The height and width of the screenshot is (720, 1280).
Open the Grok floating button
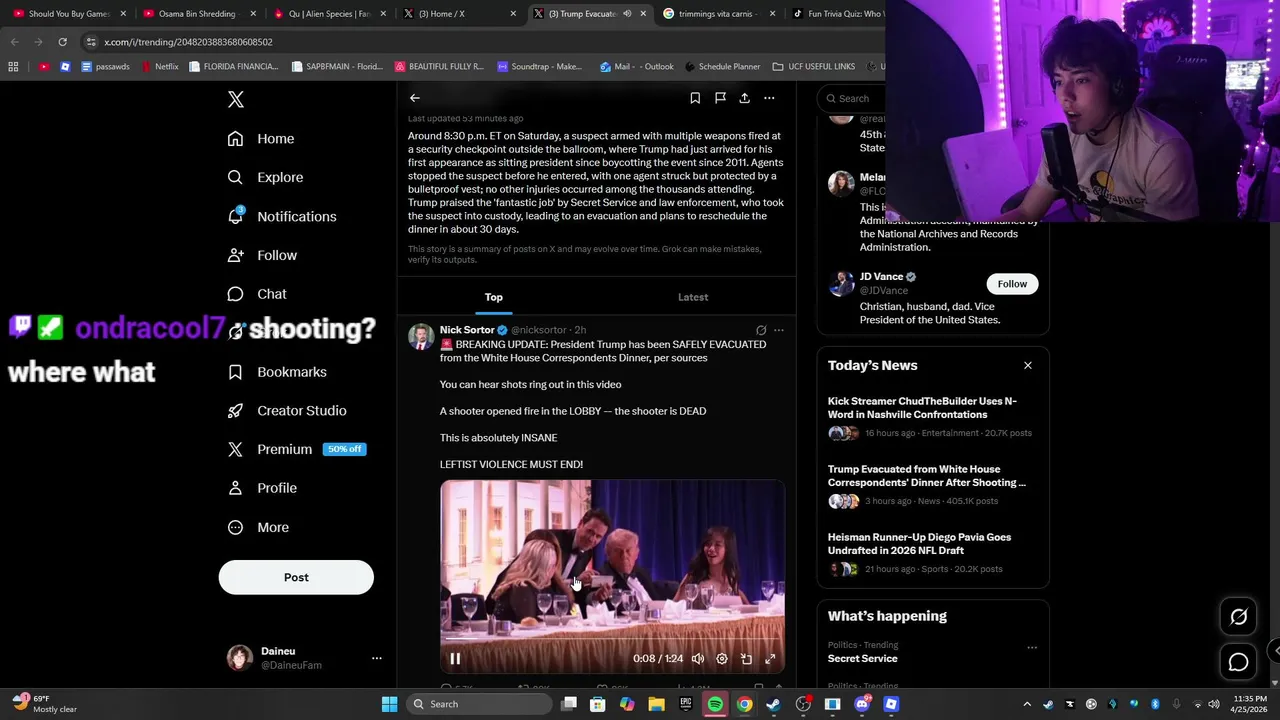1238,617
